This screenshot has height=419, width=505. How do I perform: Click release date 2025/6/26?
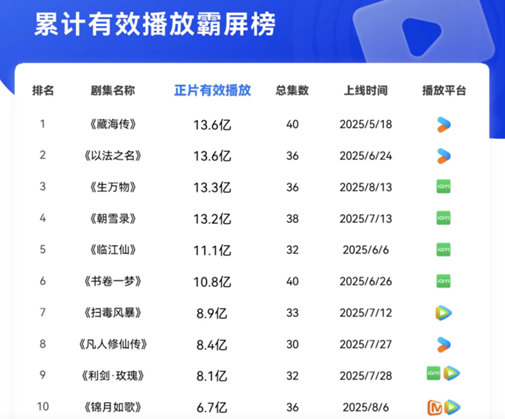(x=366, y=281)
